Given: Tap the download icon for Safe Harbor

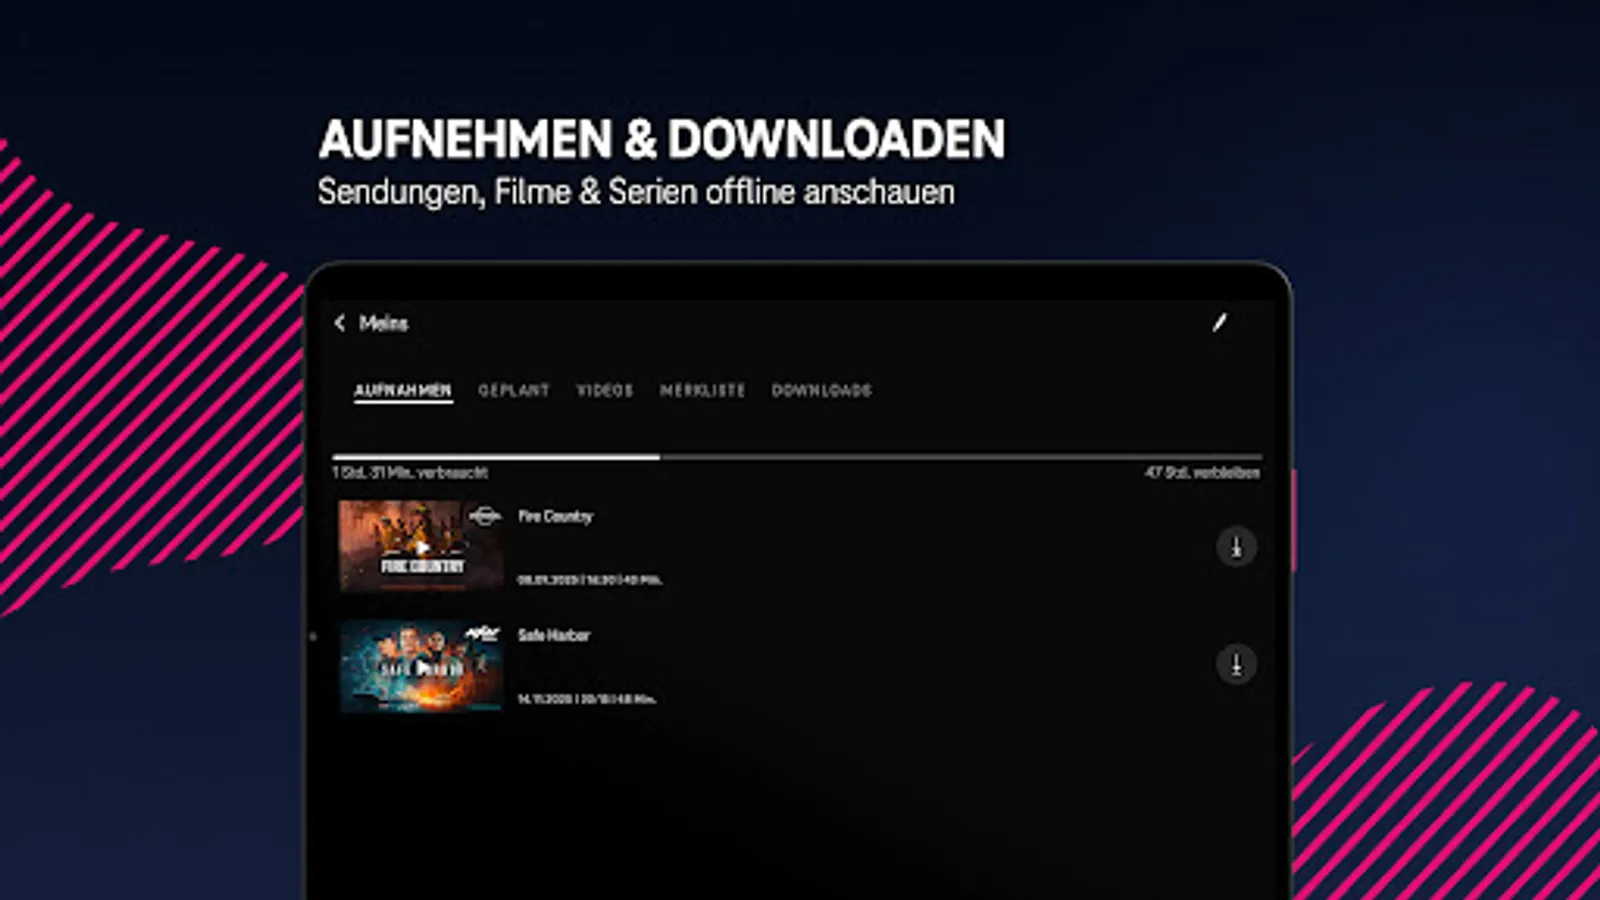Looking at the screenshot, I should 1235,665.
